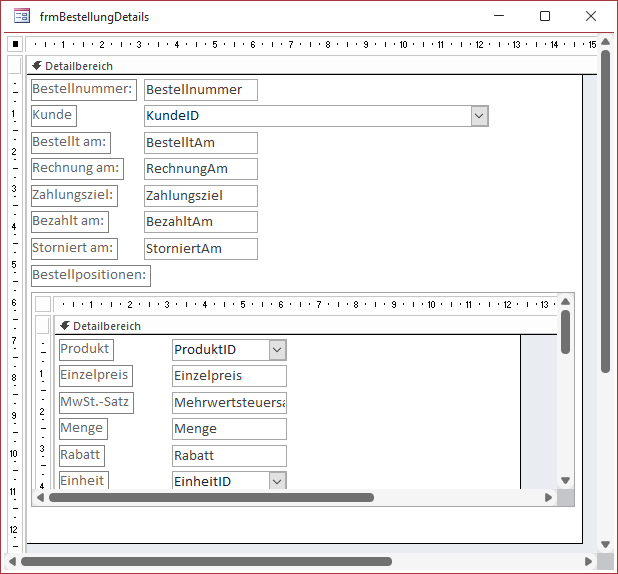Image resolution: width=618 pixels, height=574 pixels.
Task: Click the subform Detailbereich section arrow icon
Action: click(65, 326)
